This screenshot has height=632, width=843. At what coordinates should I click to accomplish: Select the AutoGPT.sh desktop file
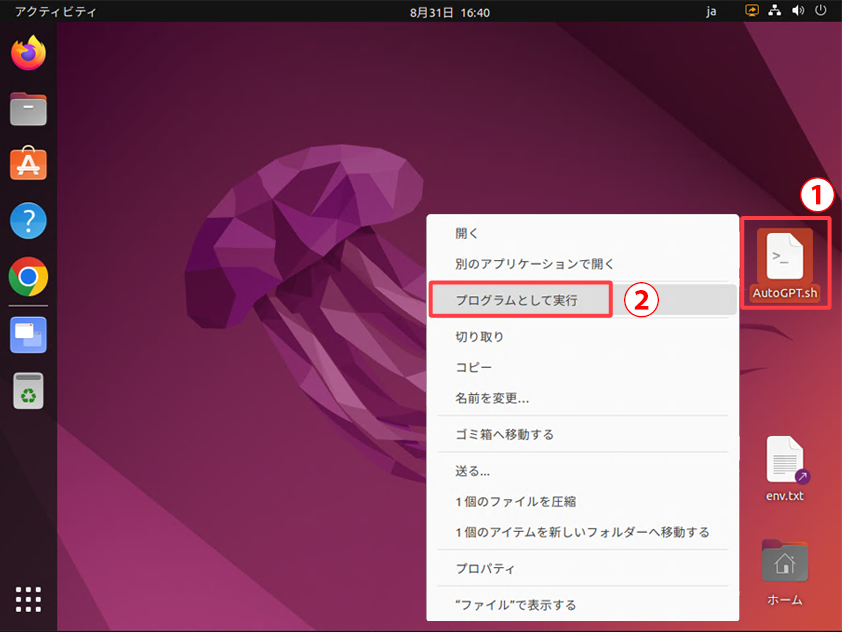785,264
